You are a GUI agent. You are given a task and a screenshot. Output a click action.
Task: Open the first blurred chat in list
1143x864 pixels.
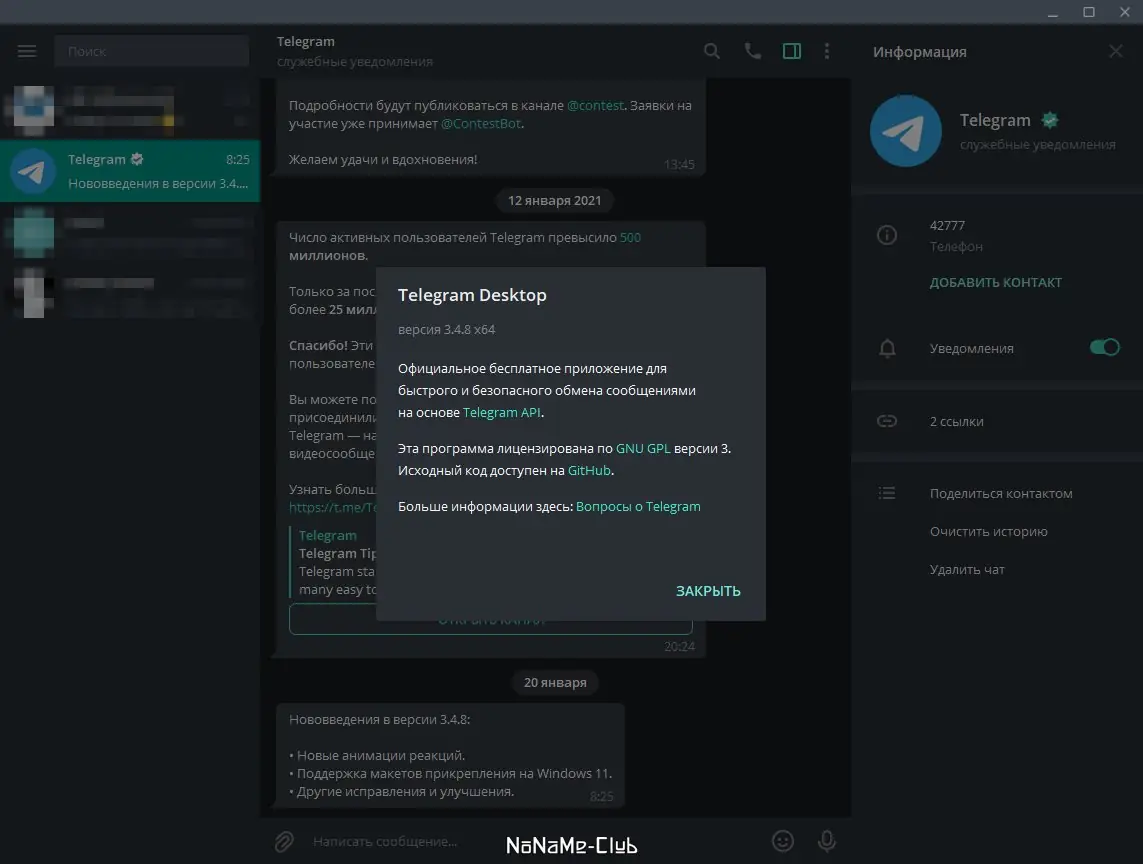(130, 109)
